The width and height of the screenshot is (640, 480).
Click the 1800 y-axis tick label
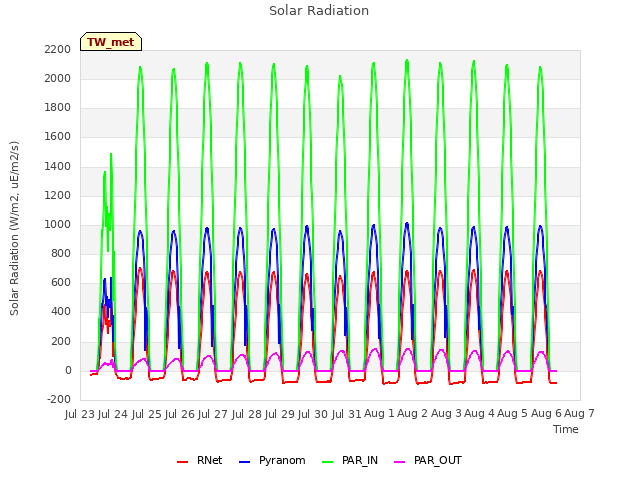pyautogui.click(x=58, y=107)
